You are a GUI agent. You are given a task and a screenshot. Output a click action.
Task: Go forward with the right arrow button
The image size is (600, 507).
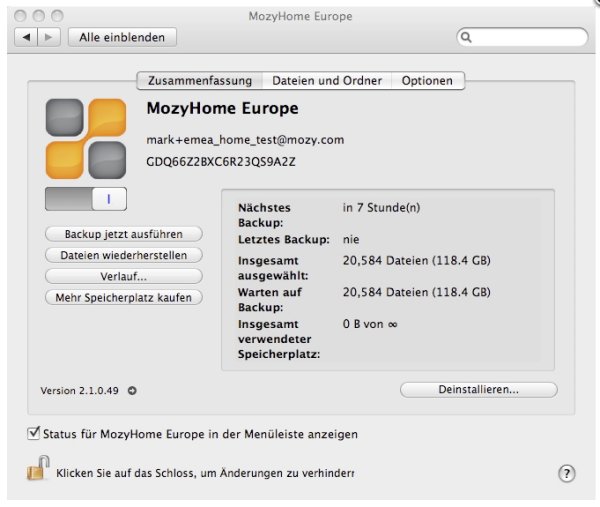pyautogui.click(x=49, y=37)
